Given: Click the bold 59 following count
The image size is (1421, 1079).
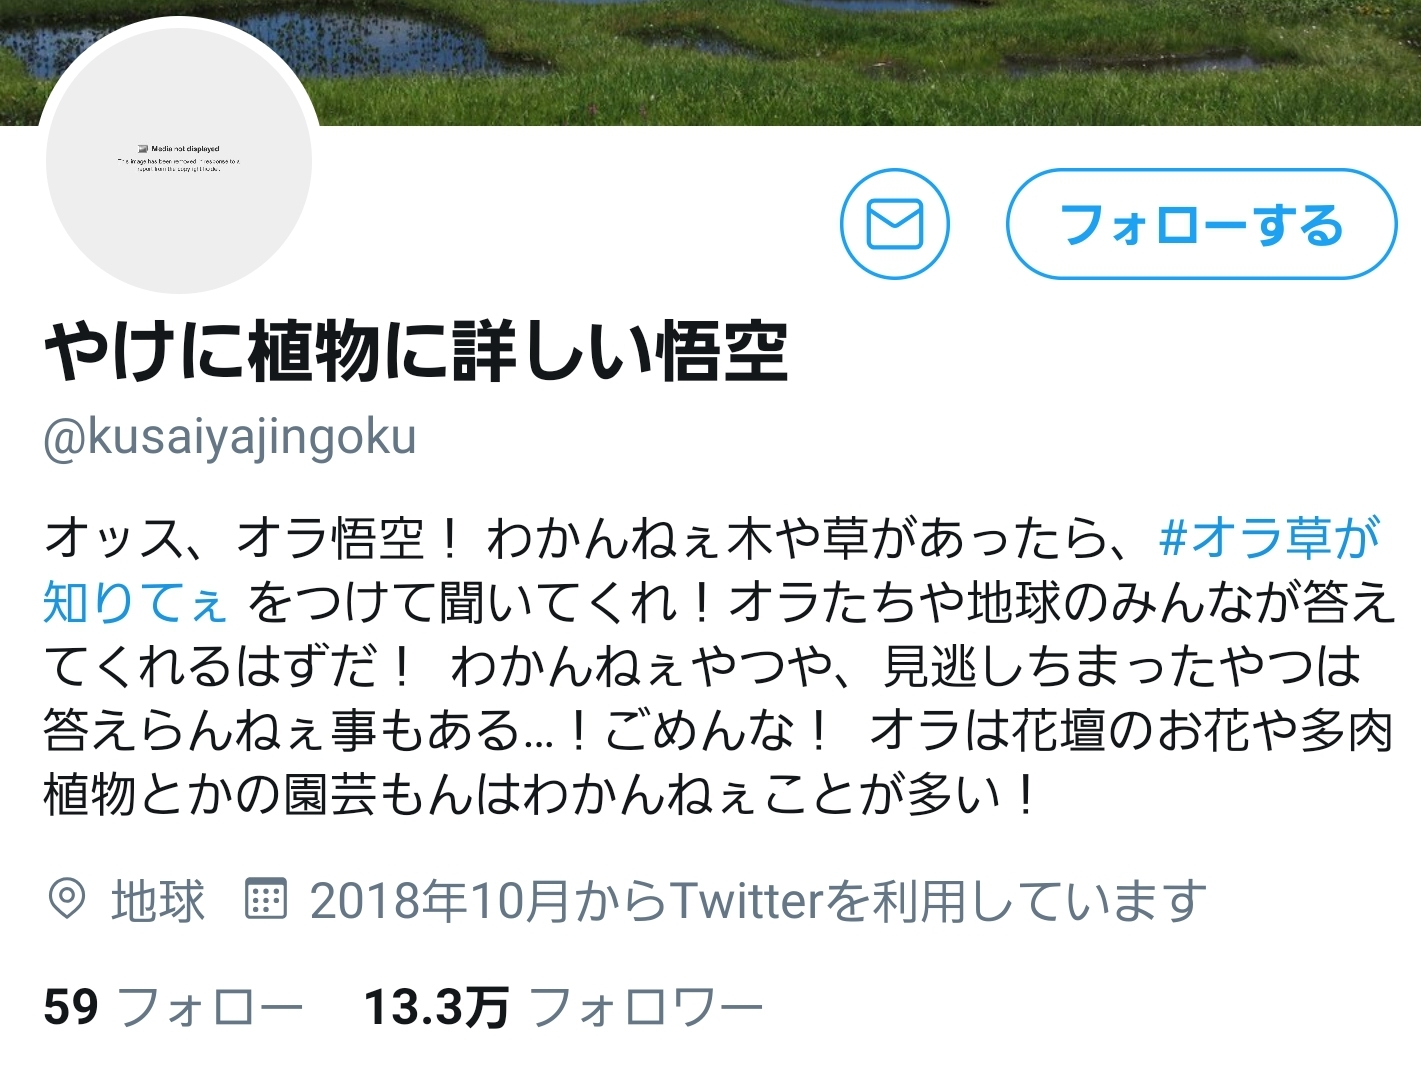Looking at the screenshot, I should click(x=71, y=1006).
